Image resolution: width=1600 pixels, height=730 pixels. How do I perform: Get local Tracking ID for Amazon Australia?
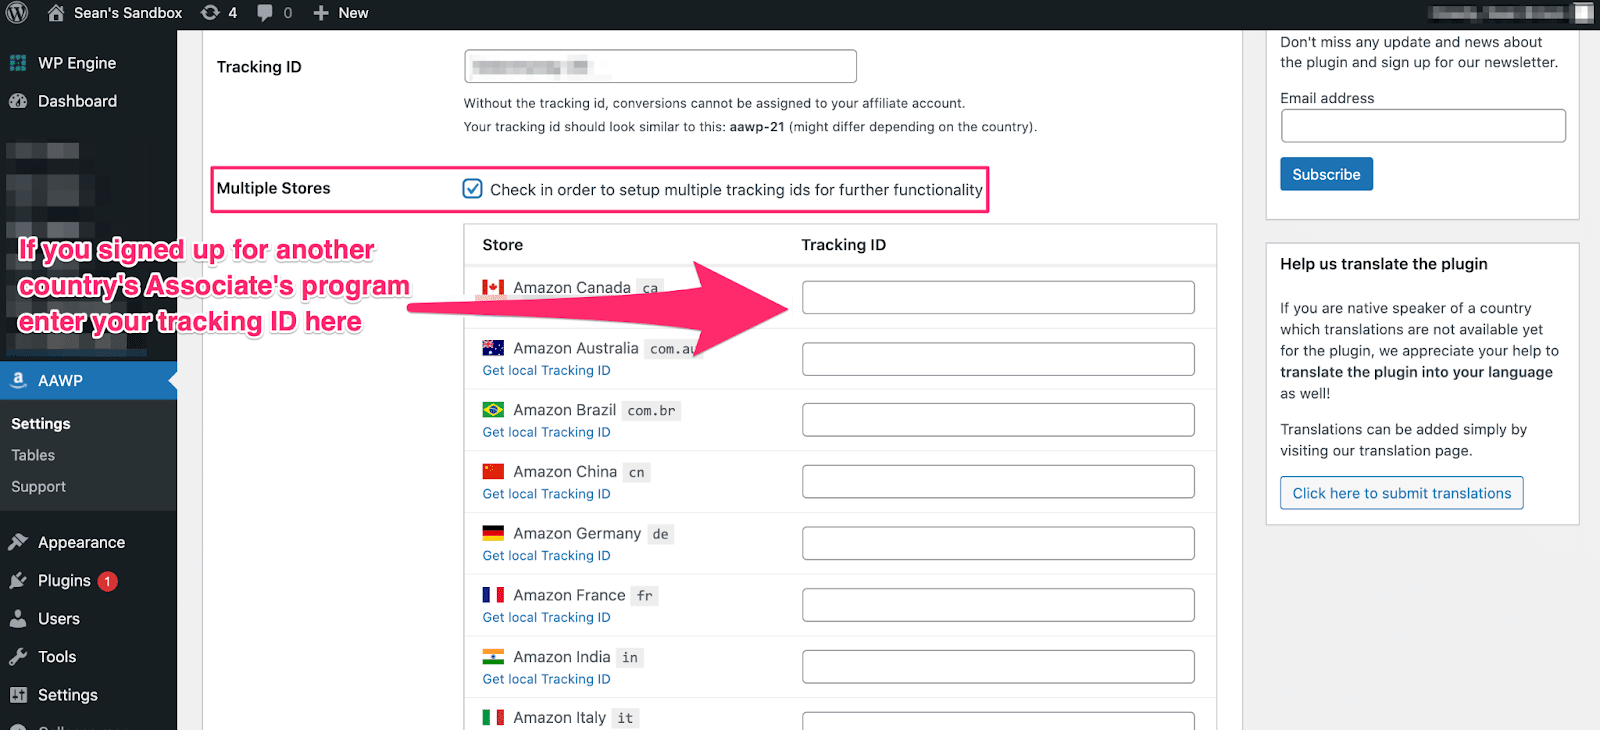point(546,370)
